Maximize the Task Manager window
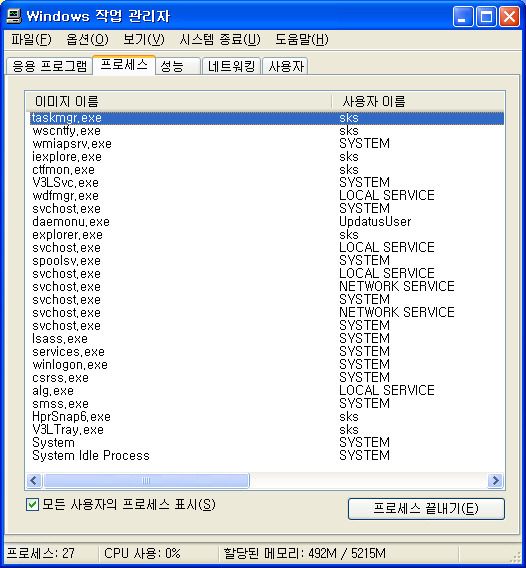Image resolution: width=526 pixels, height=568 pixels. [486, 17]
